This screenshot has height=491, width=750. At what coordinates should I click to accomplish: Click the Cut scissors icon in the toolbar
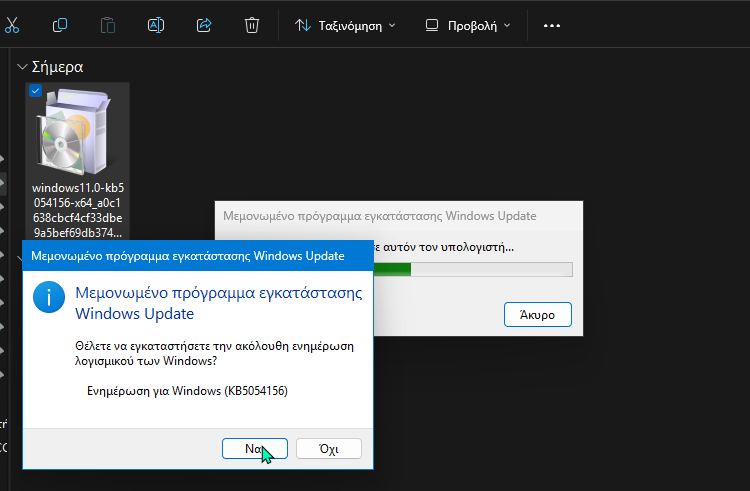(11, 25)
